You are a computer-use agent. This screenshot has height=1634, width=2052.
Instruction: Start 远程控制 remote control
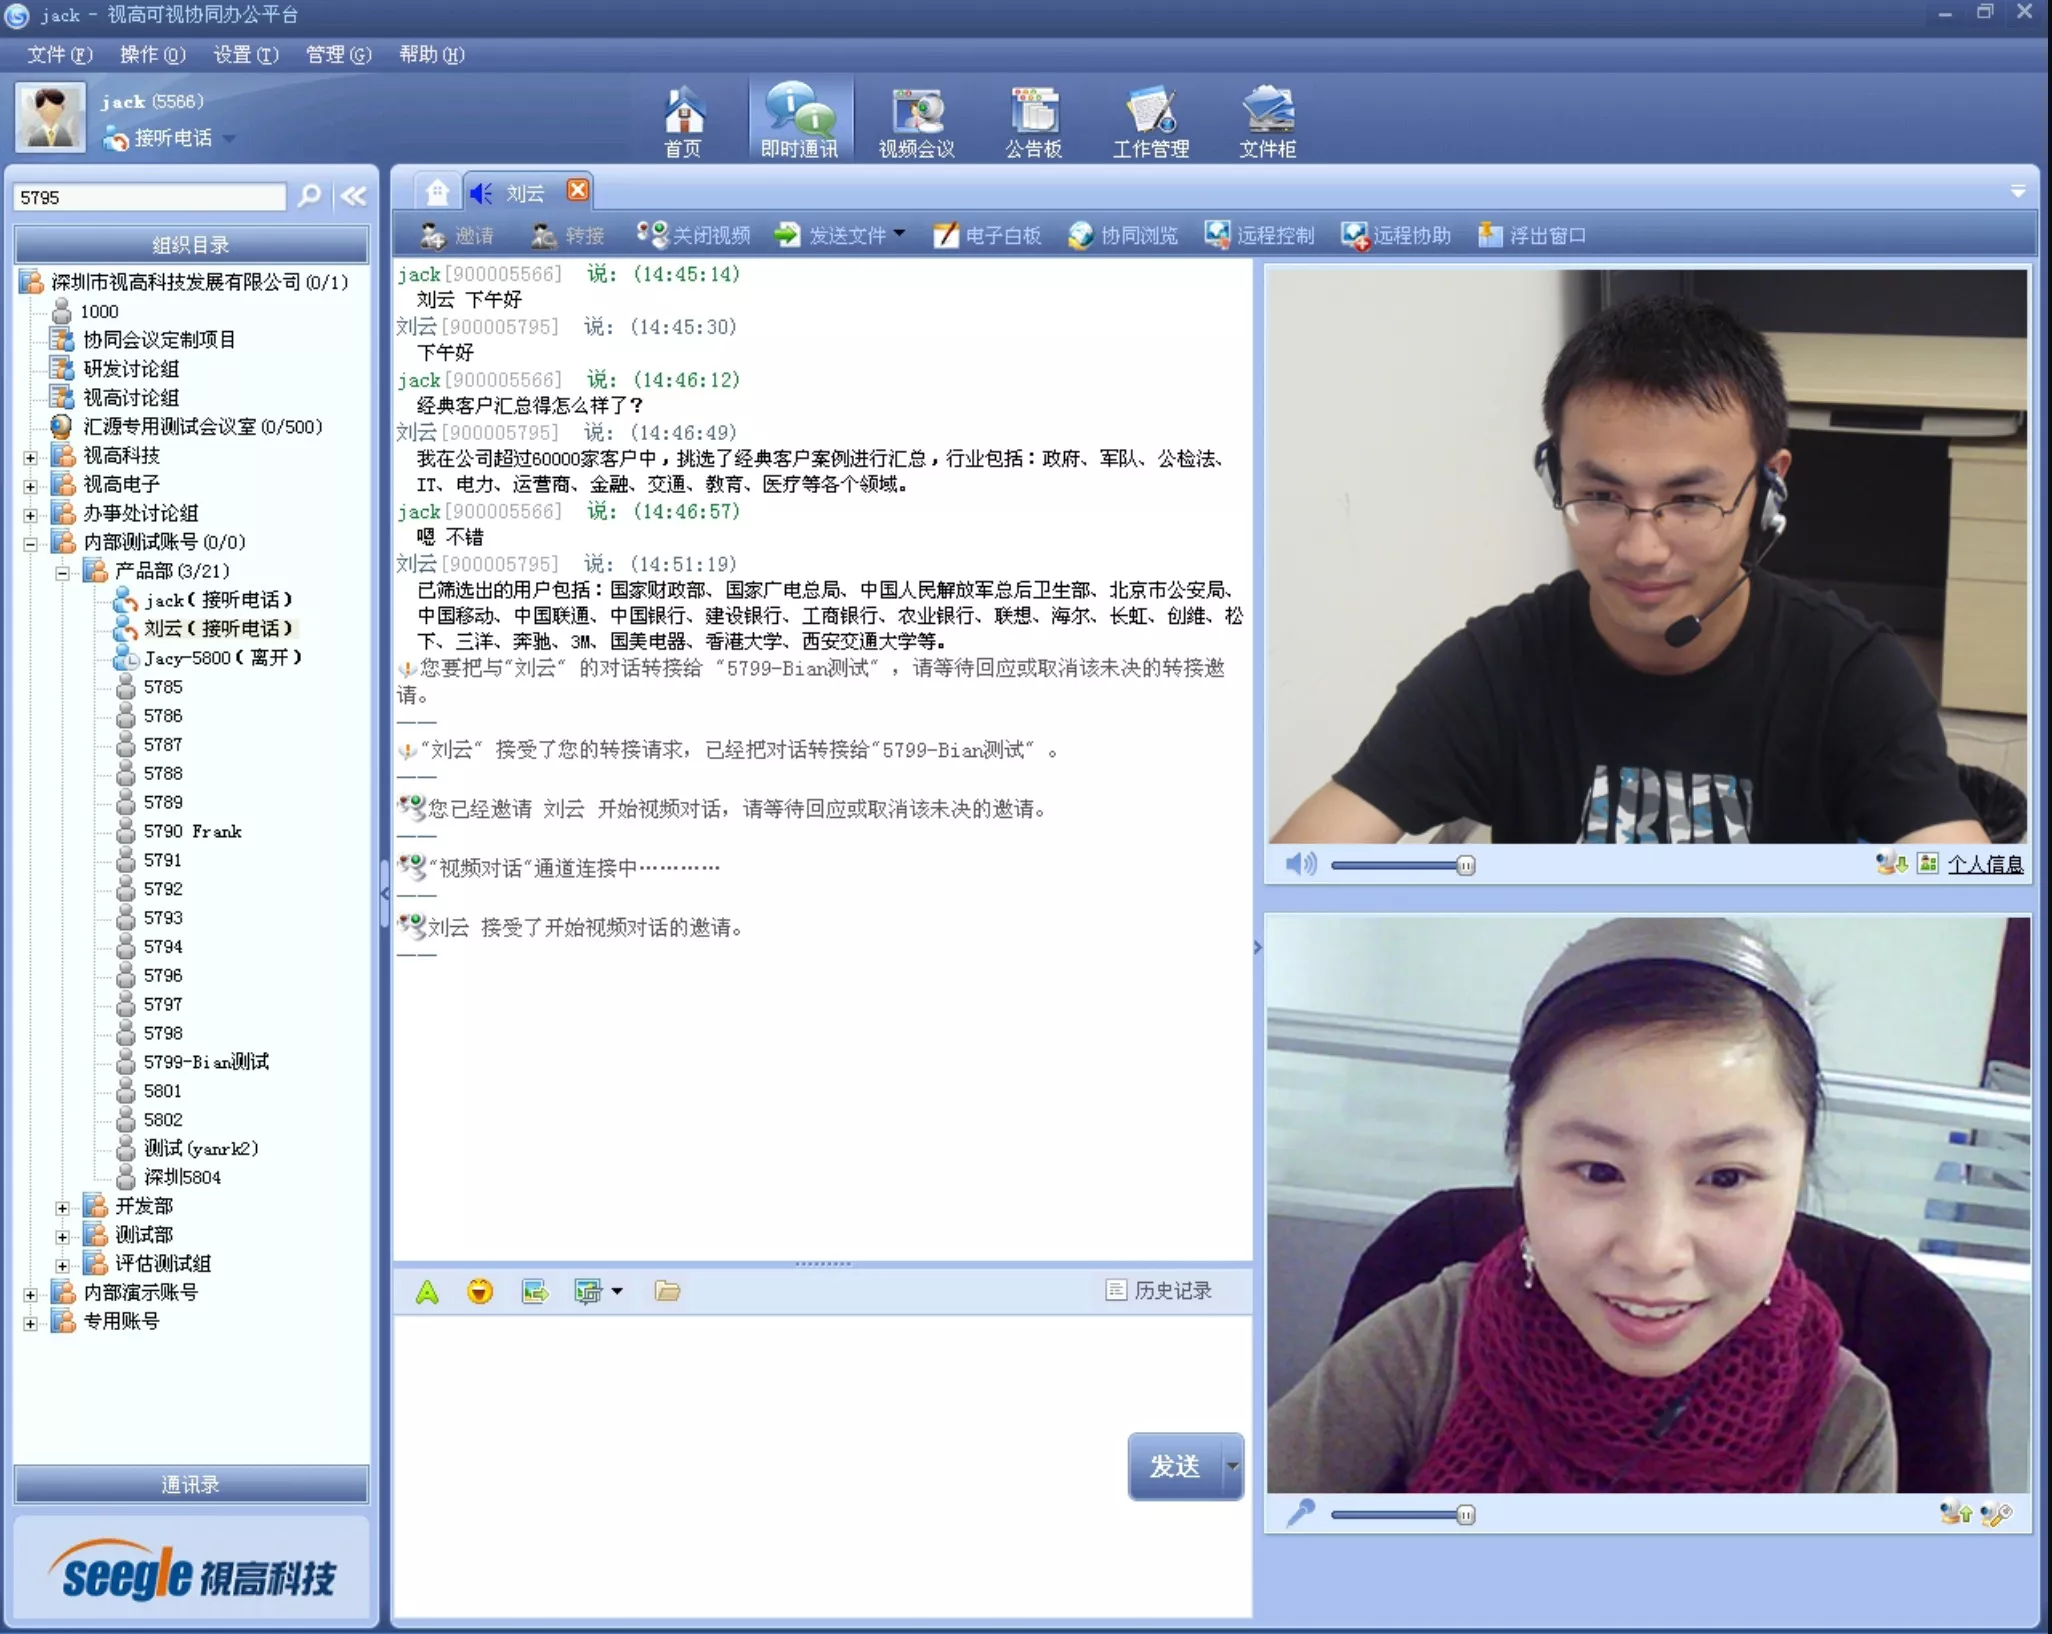tap(1260, 235)
